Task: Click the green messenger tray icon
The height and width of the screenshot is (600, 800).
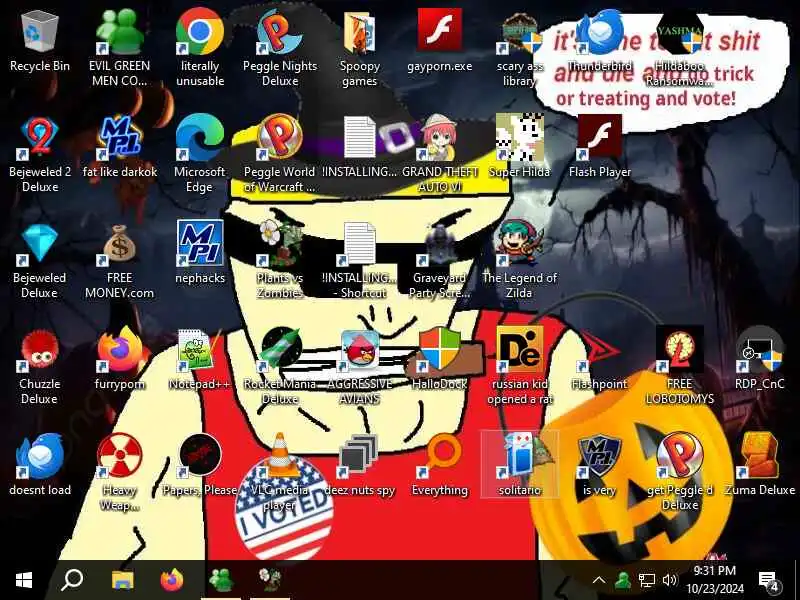Action: click(622, 580)
